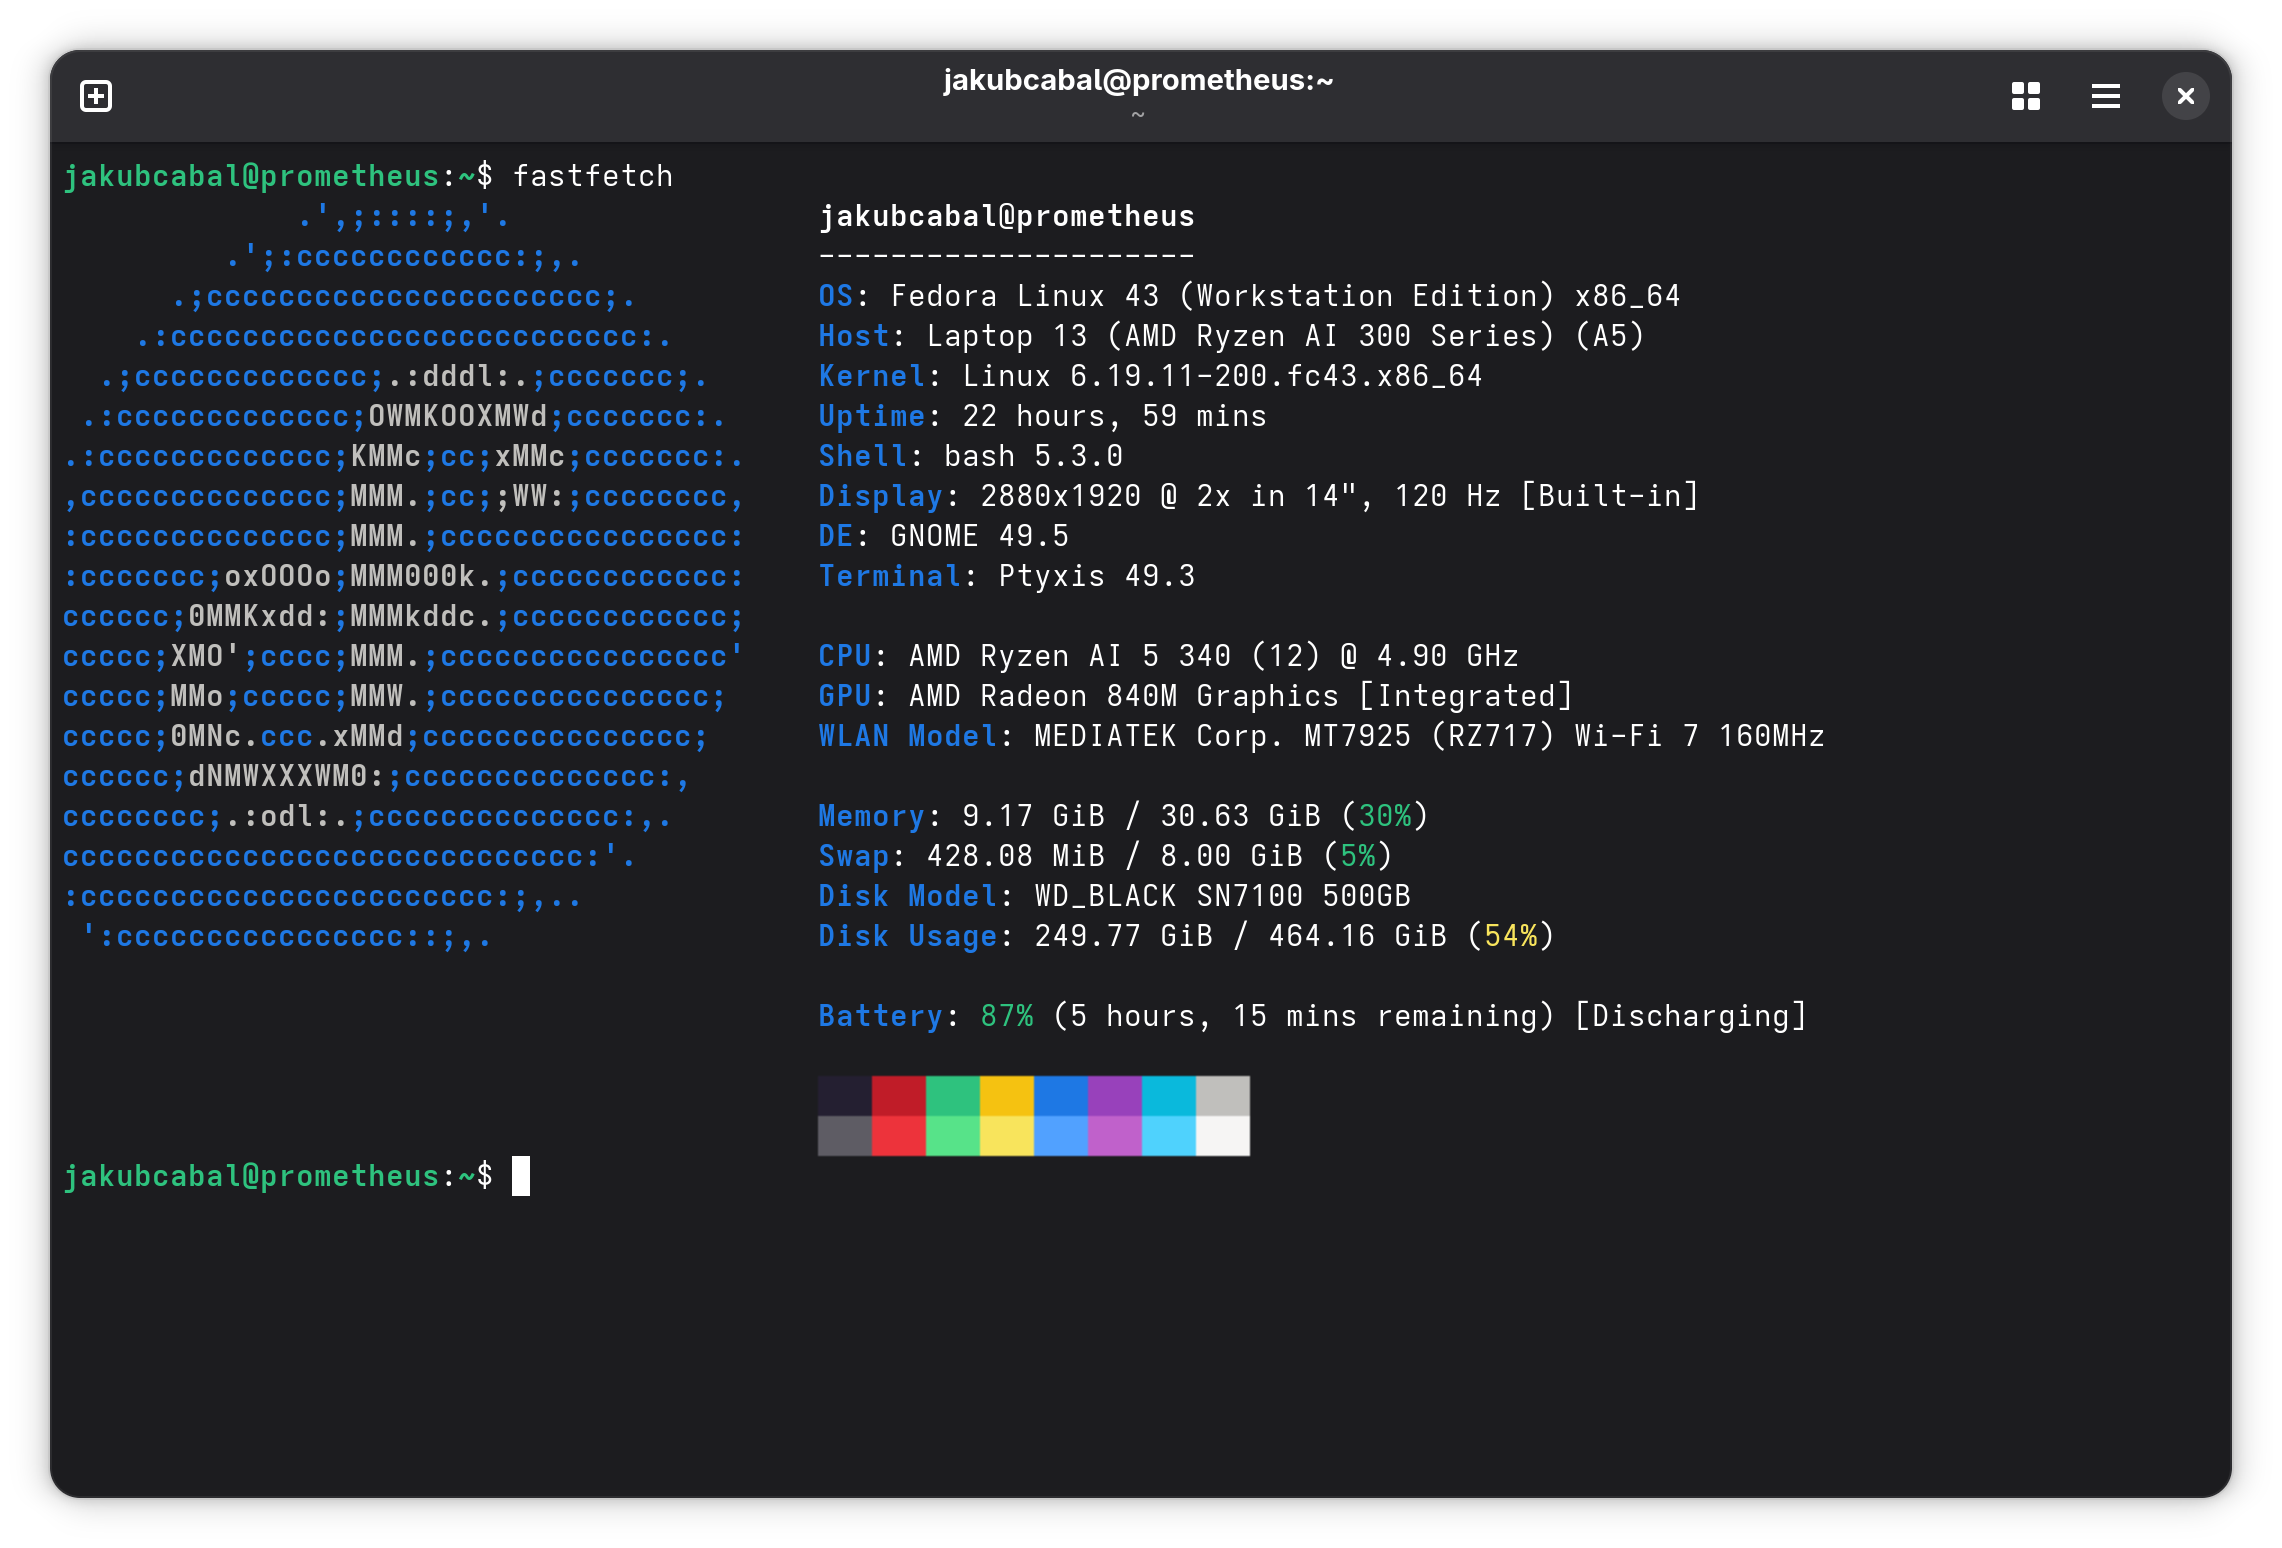This screenshot has height=1548, width=2282.
Task: Click the Memory 30% usage value
Action: pyautogui.click(x=1388, y=815)
